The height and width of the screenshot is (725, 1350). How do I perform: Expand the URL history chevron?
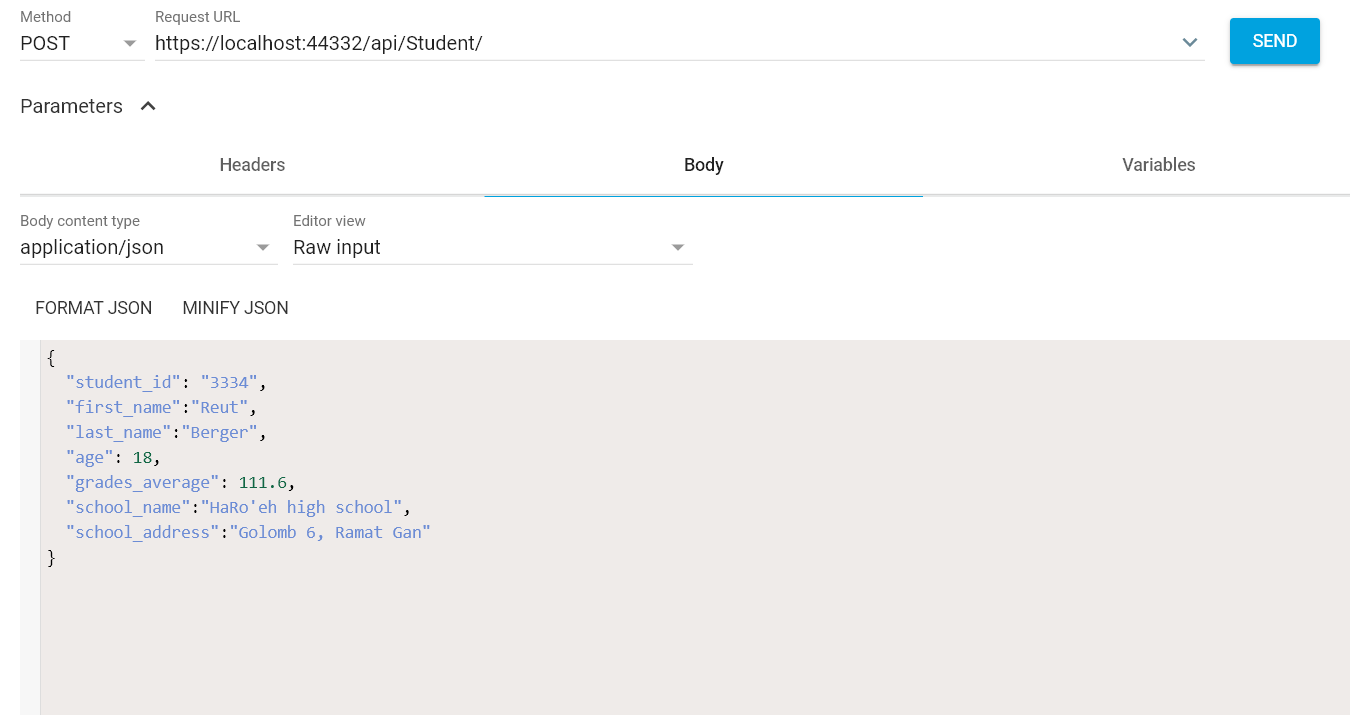coord(1190,43)
